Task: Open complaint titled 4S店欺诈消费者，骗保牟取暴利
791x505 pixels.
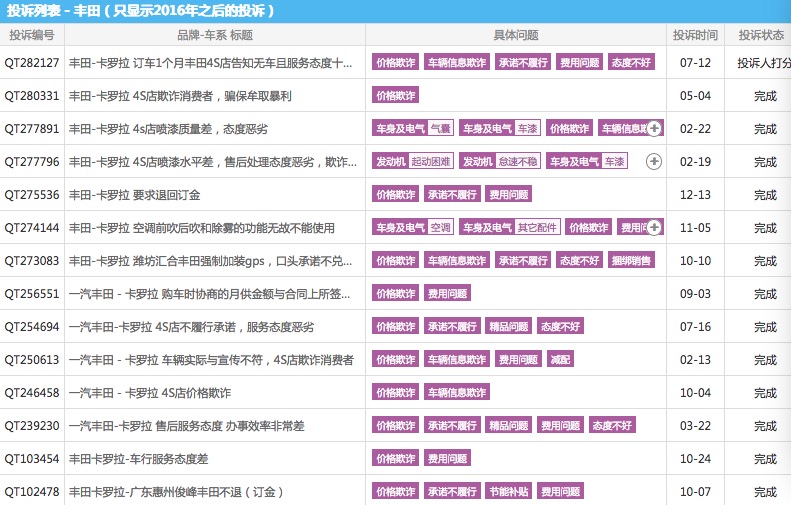Action: (180, 96)
